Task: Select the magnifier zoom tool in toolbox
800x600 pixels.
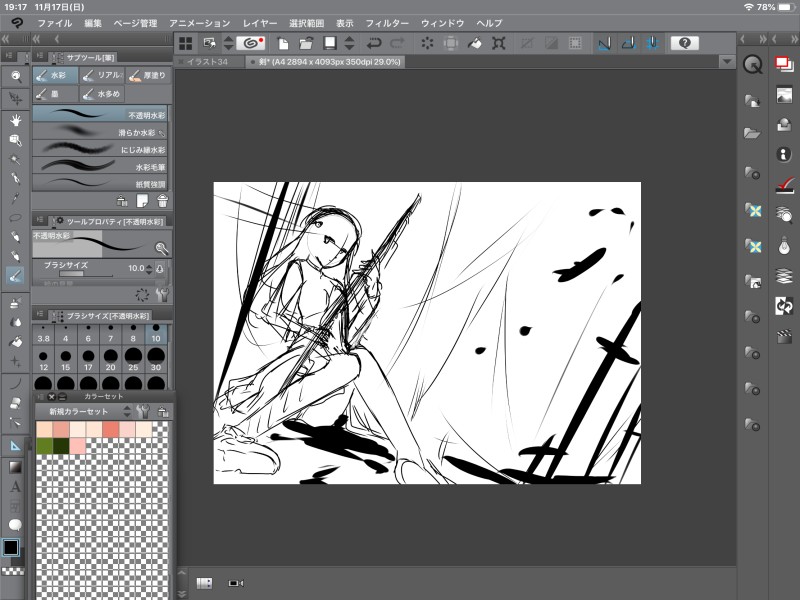Action: point(16,76)
